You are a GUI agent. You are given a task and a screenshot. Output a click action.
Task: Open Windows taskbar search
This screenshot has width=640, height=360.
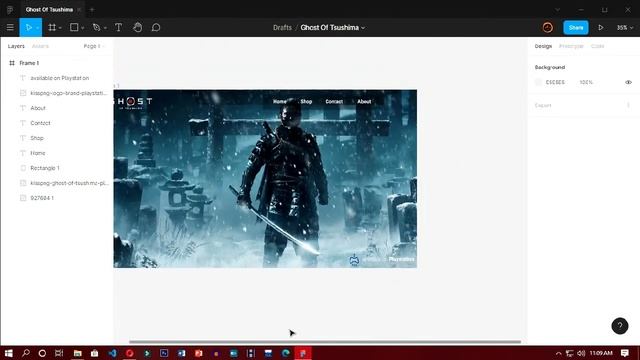click(x=26, y=353)
